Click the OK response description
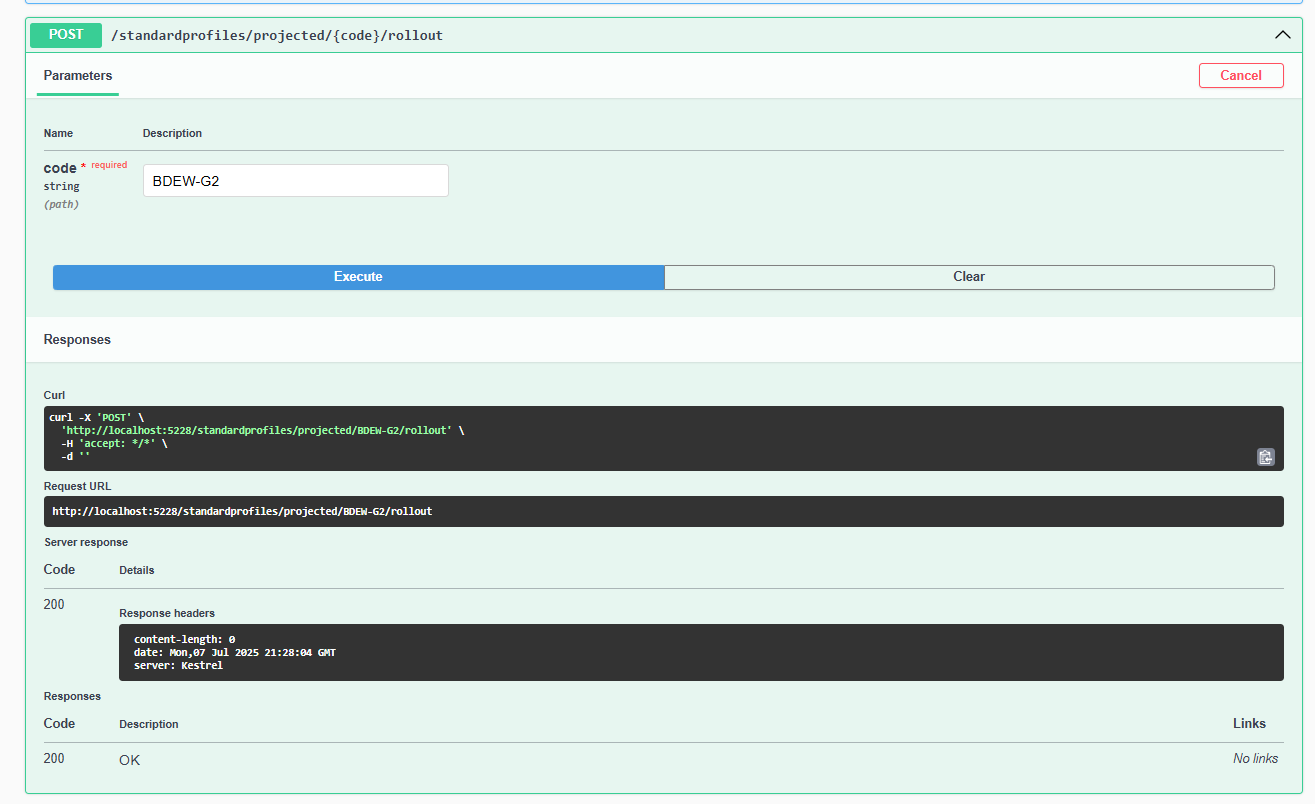 tap(130, 760)
